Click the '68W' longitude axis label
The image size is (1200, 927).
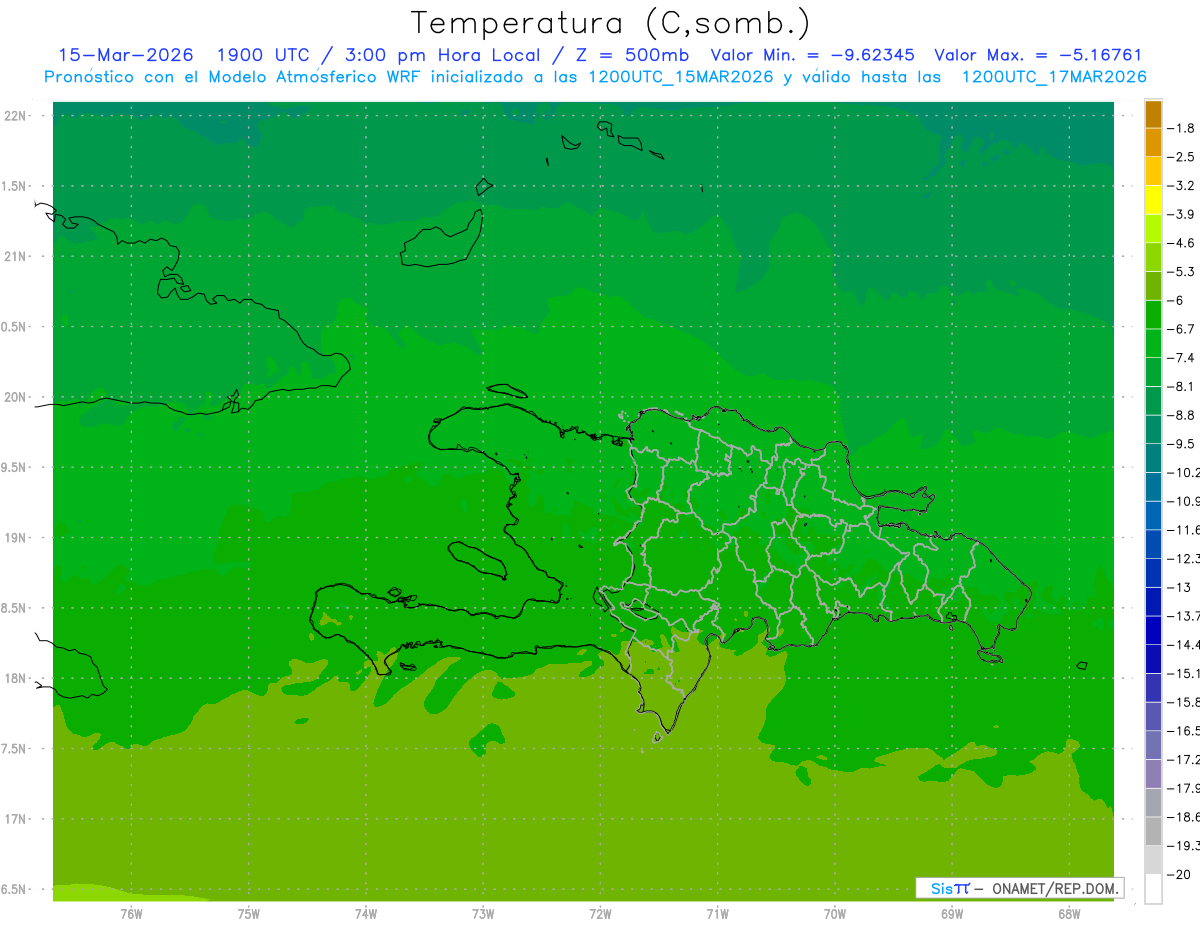point(1069,914)
